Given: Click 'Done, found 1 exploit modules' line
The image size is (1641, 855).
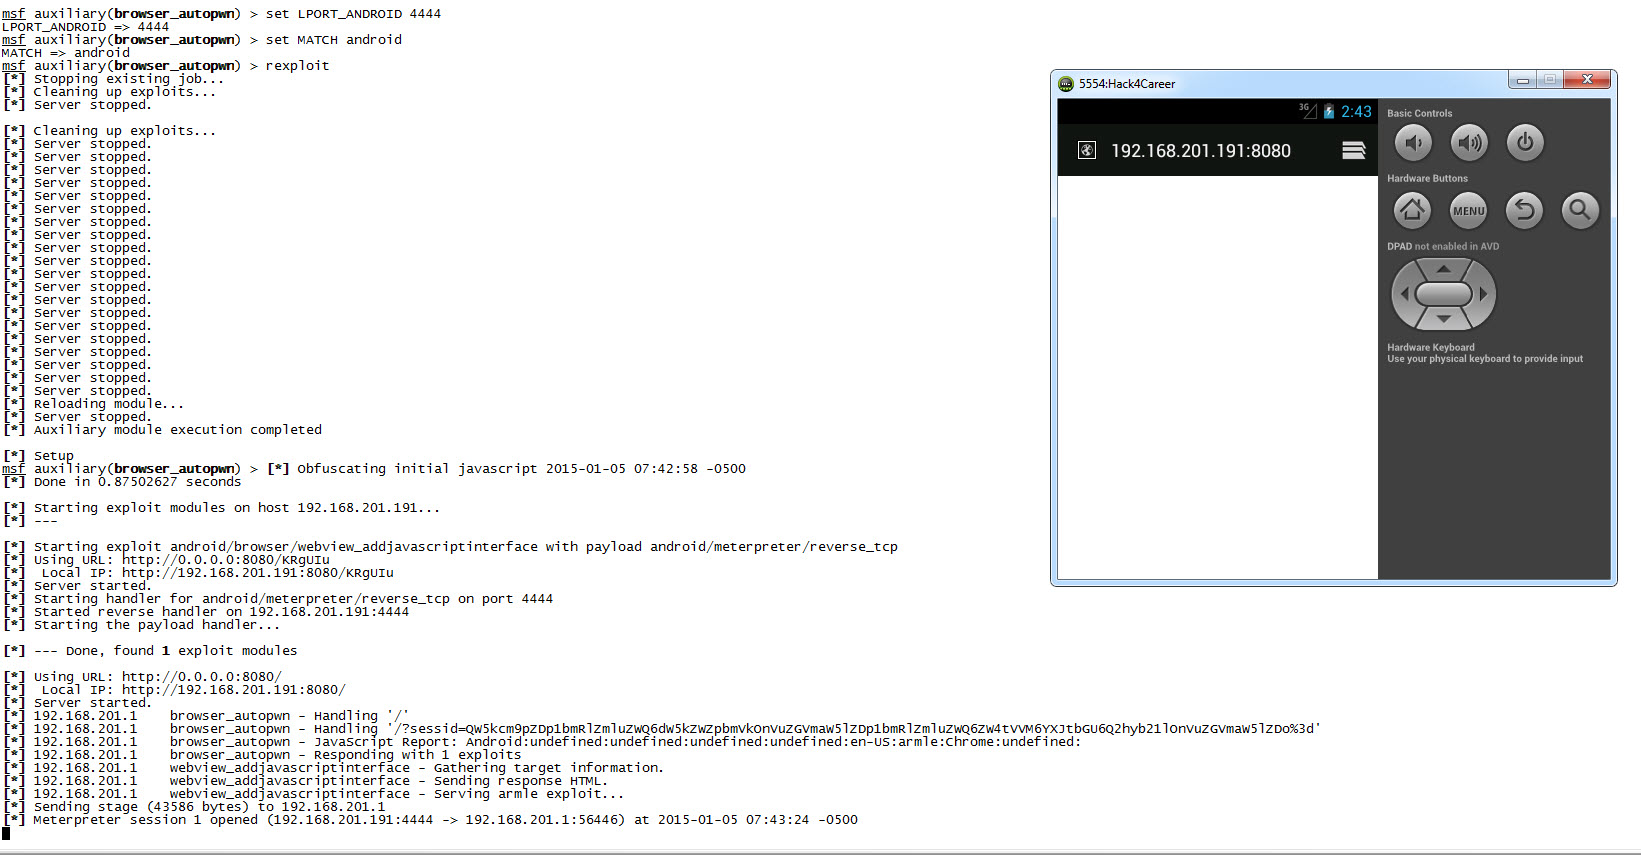Looking at the screenshot, I should [150, 651].
